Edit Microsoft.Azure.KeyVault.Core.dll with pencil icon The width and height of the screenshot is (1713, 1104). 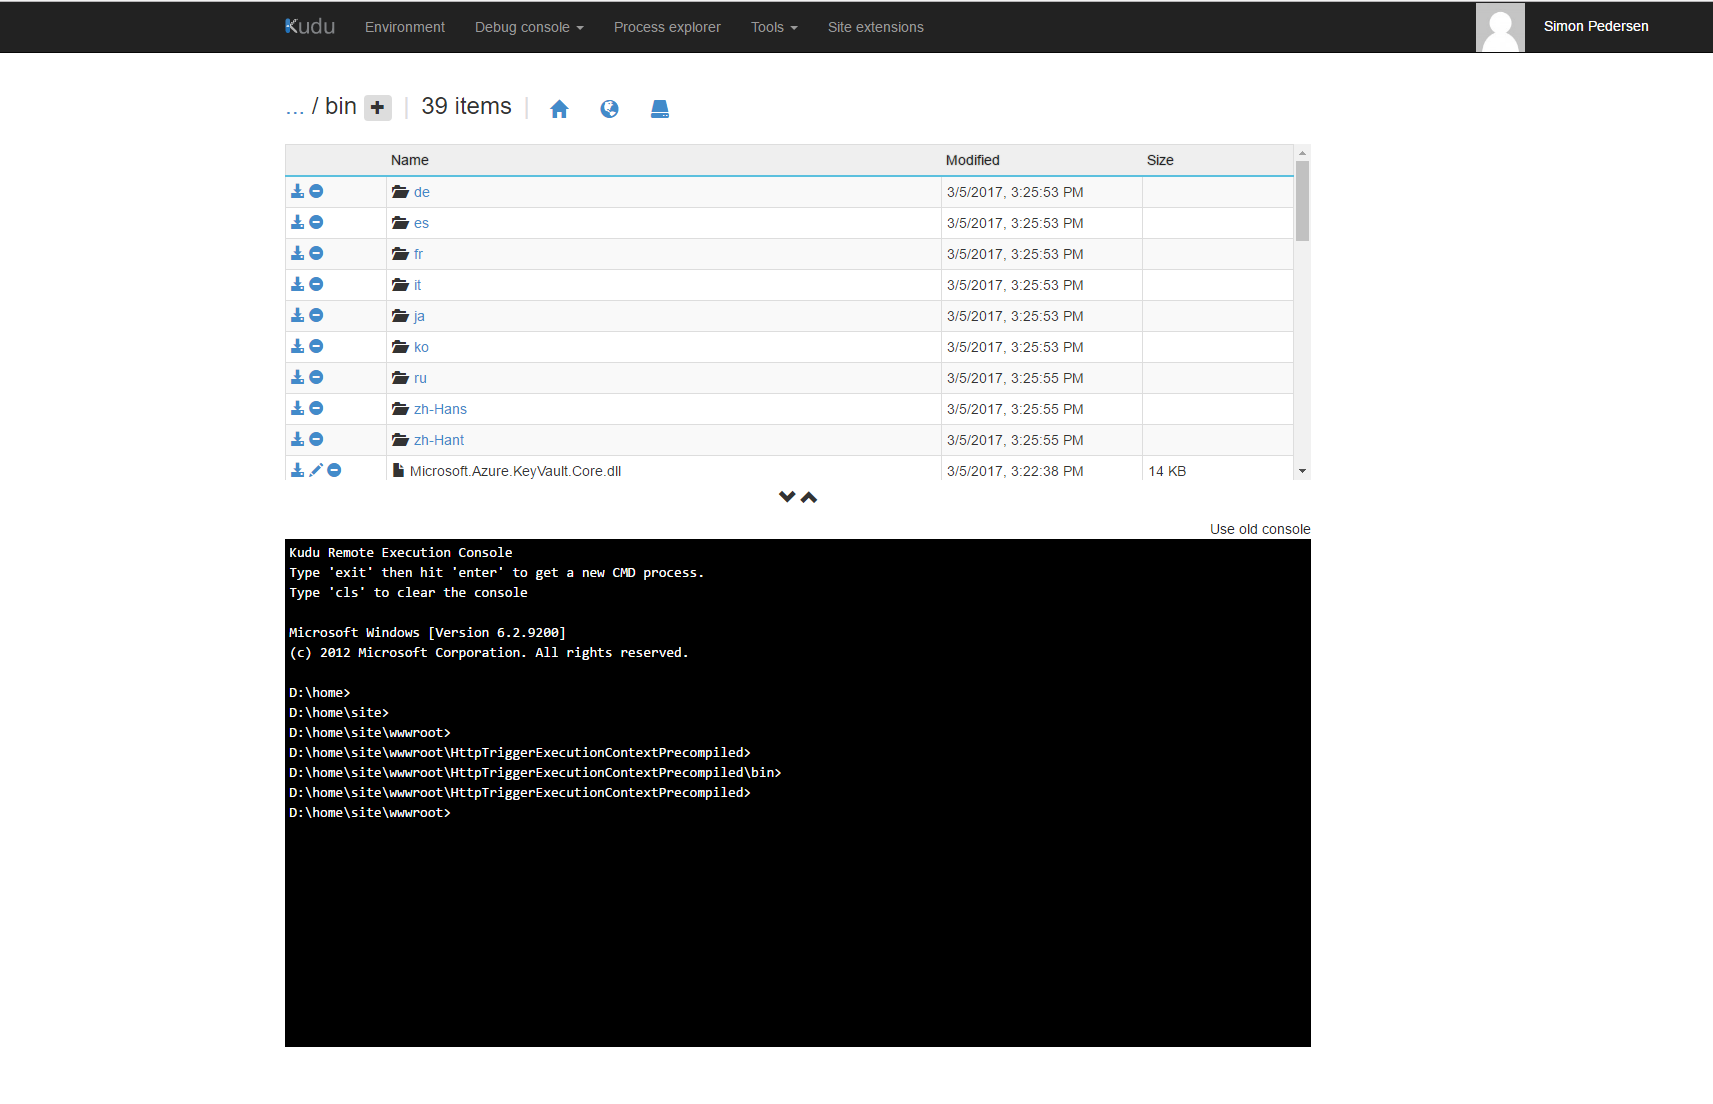coord(316,470)
